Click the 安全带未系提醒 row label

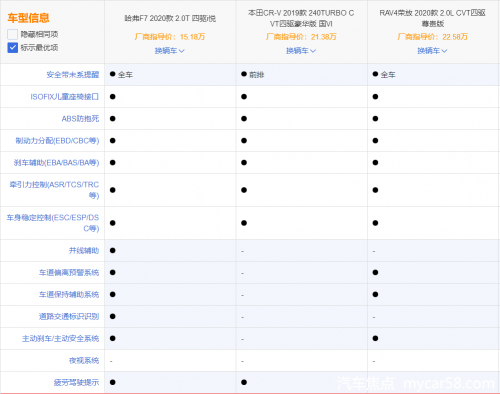point(73,75)
